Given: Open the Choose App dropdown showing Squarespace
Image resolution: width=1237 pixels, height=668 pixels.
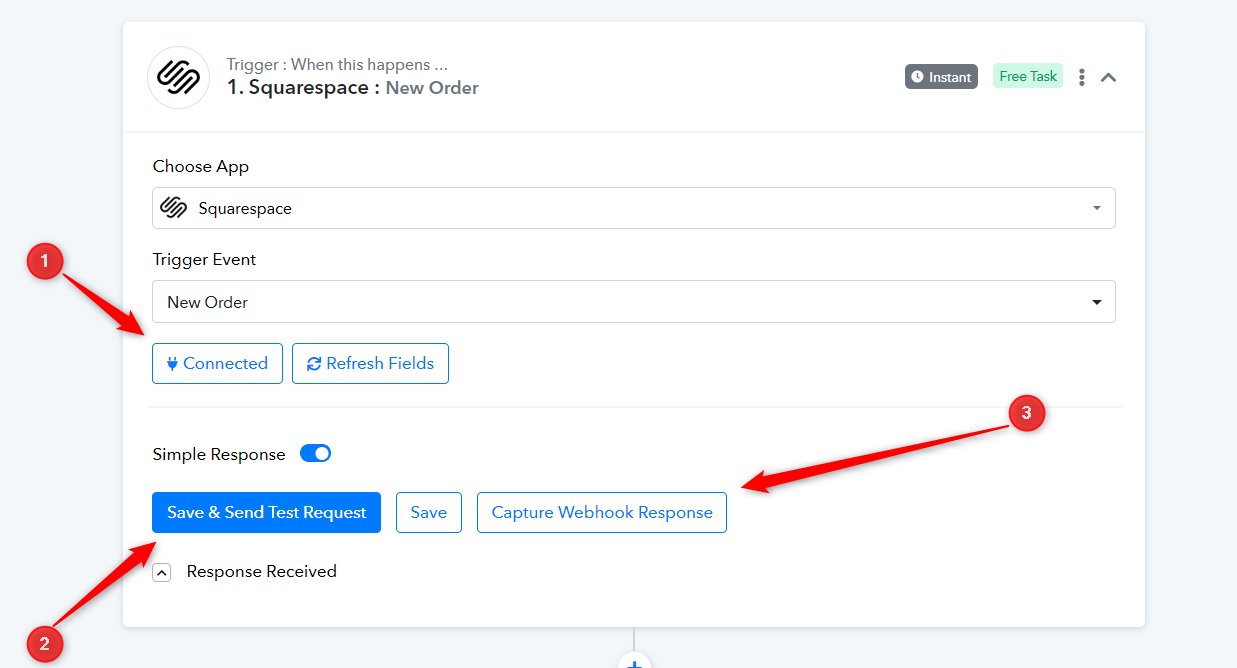Looking at the screenshot, I should (634, 208).
